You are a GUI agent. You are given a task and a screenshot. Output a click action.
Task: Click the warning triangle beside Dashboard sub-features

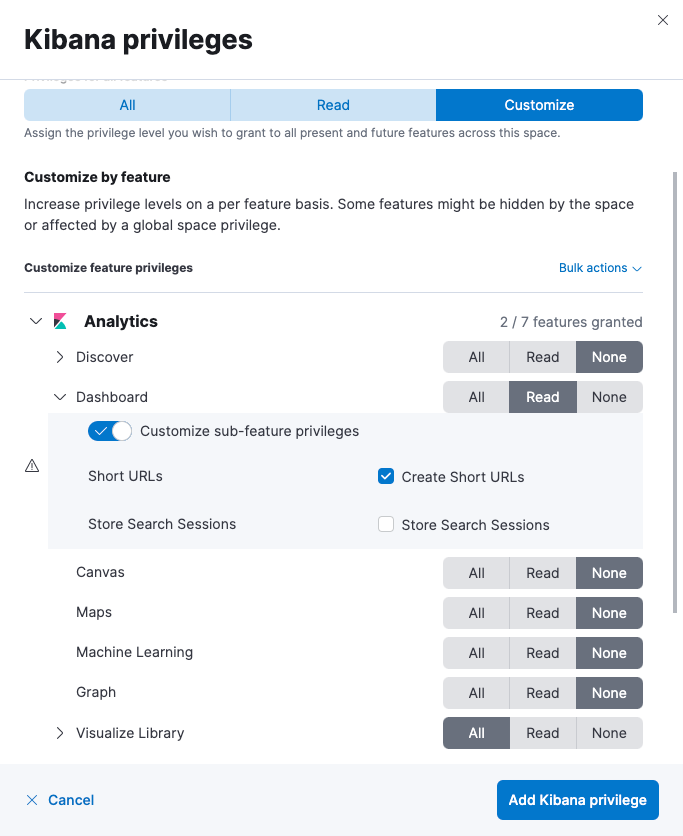(x=31, y=465)
